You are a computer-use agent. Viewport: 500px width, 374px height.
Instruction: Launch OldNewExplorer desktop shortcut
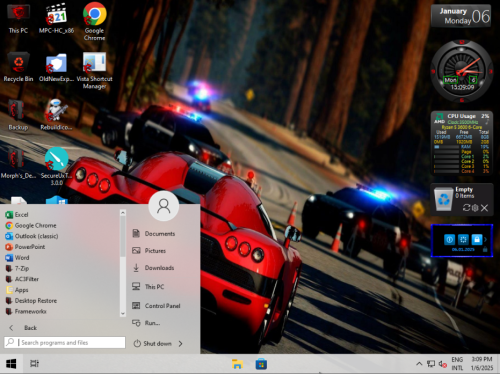(56, 67)
